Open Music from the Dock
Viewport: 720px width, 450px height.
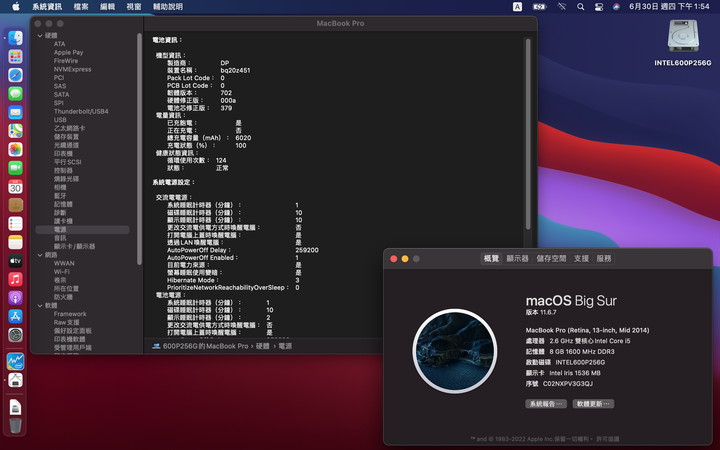[15, 279]
